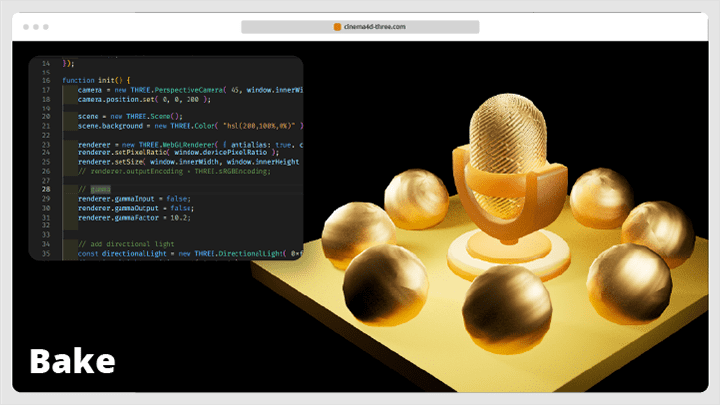The width and height of the screenshot is (720, 405).
Task: Click line number 16 beside function init
Action: coord(46,80)
